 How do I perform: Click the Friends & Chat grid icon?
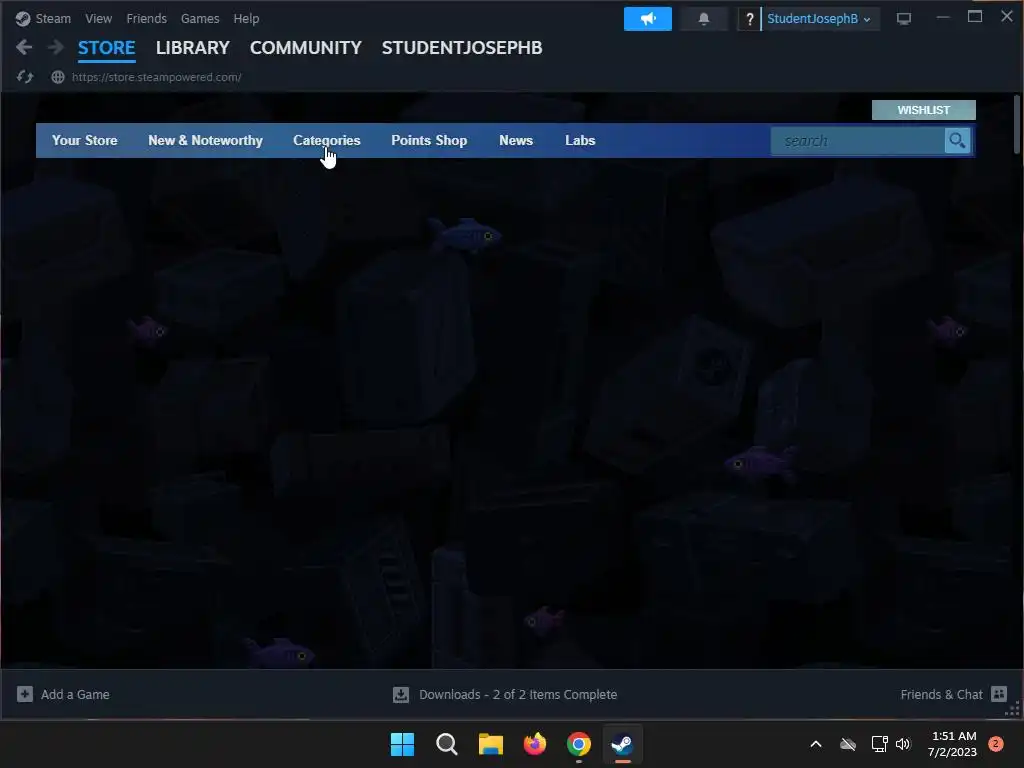999,694
